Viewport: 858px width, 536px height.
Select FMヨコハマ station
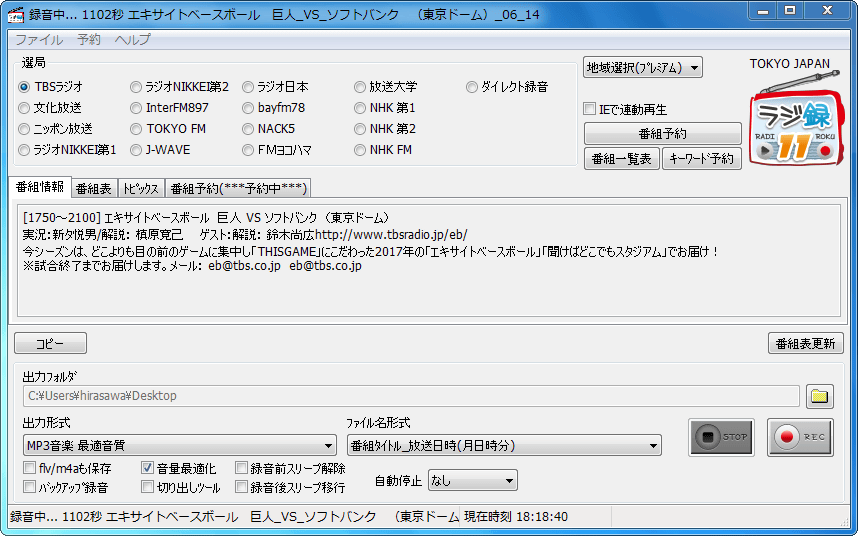coord(277,150)
